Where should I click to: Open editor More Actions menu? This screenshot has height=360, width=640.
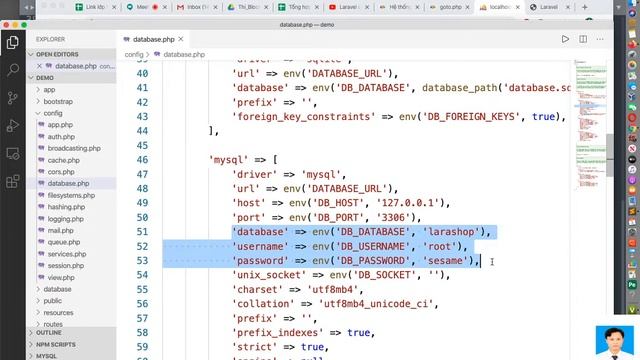[600, 39]
